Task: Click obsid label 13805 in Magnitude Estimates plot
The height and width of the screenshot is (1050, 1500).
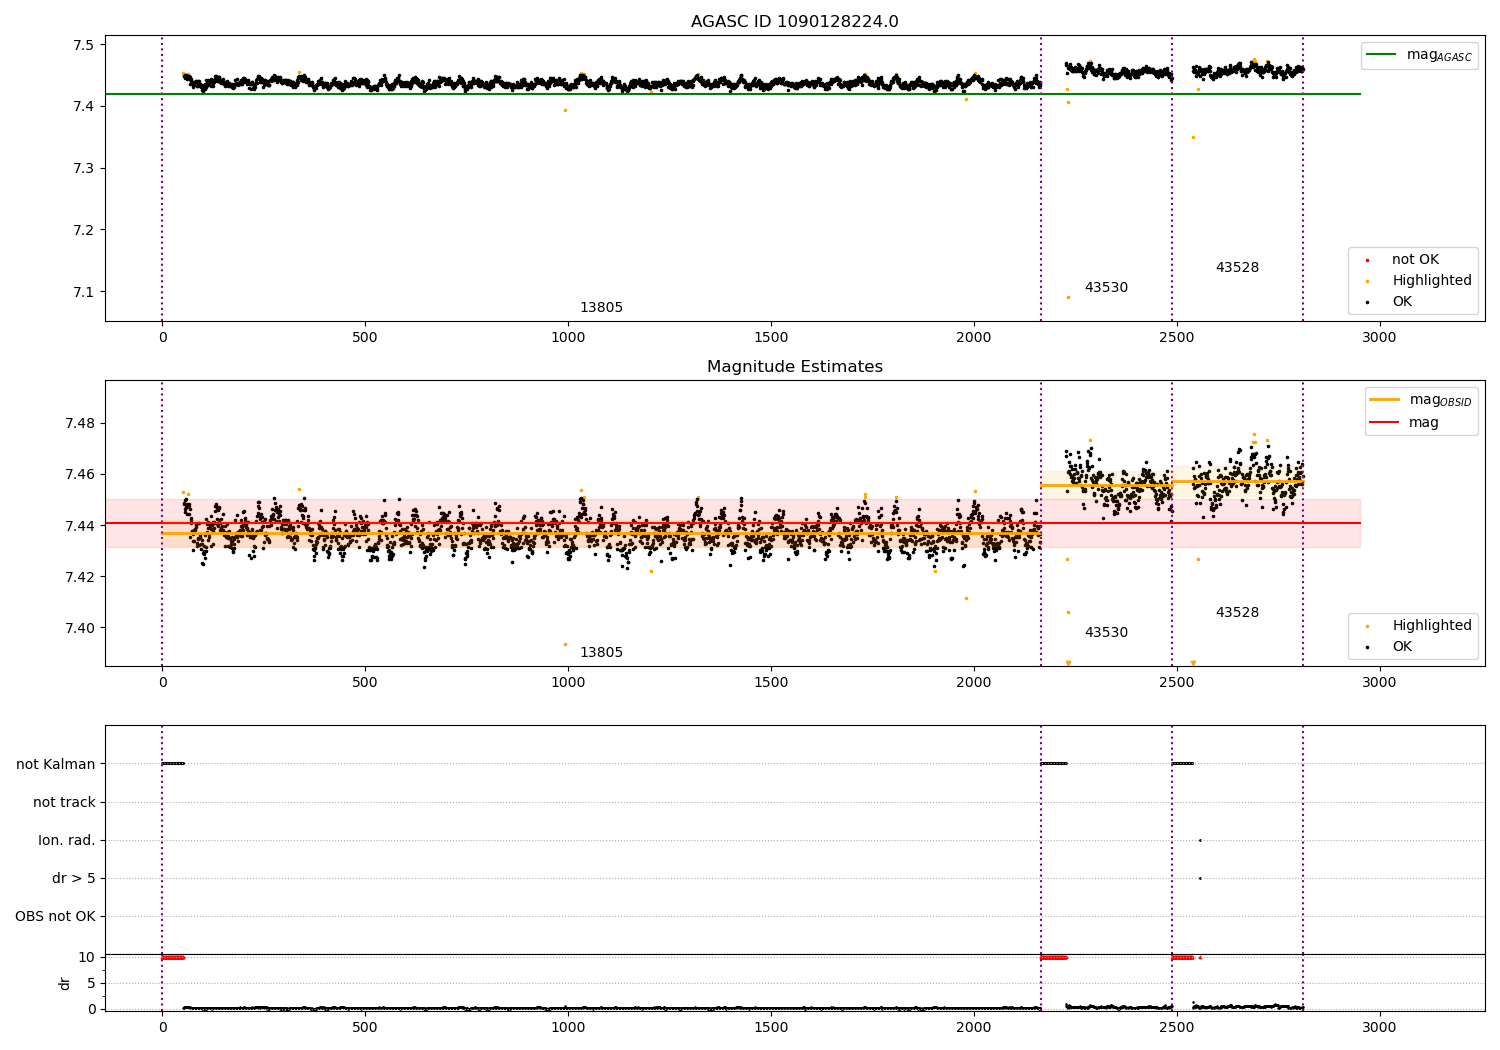Action: point(601,653)
